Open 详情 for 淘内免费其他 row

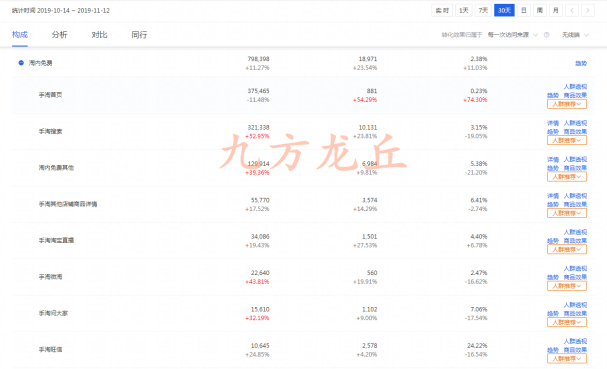click(553, 160)
